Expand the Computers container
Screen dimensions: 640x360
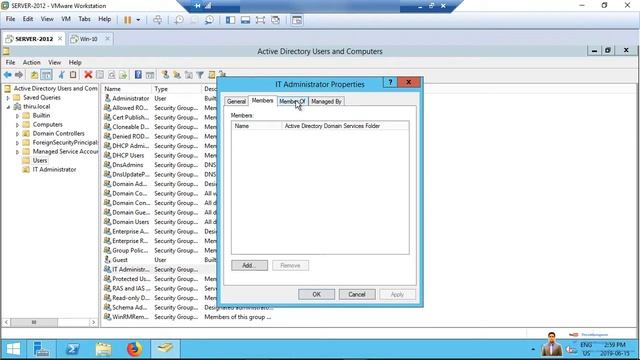click(x=17, y=125)
